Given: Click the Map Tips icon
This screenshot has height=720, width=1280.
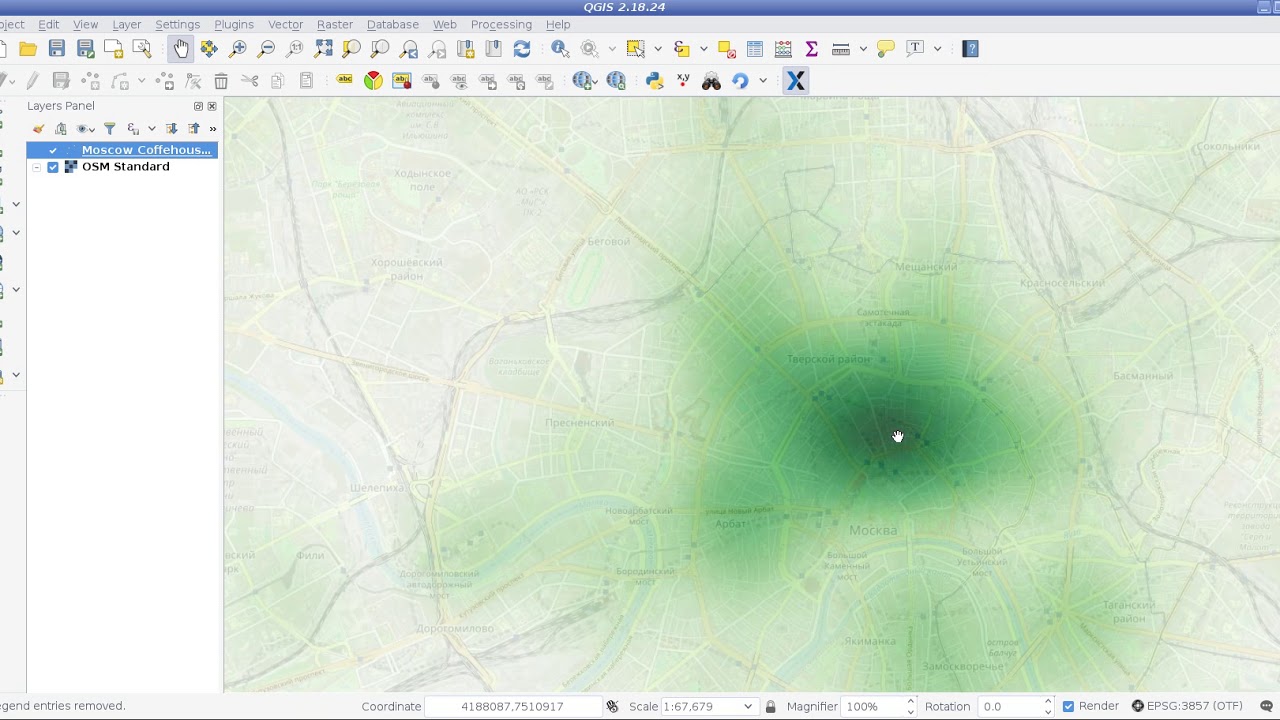Looking at the screenshot, I should 885,48.
